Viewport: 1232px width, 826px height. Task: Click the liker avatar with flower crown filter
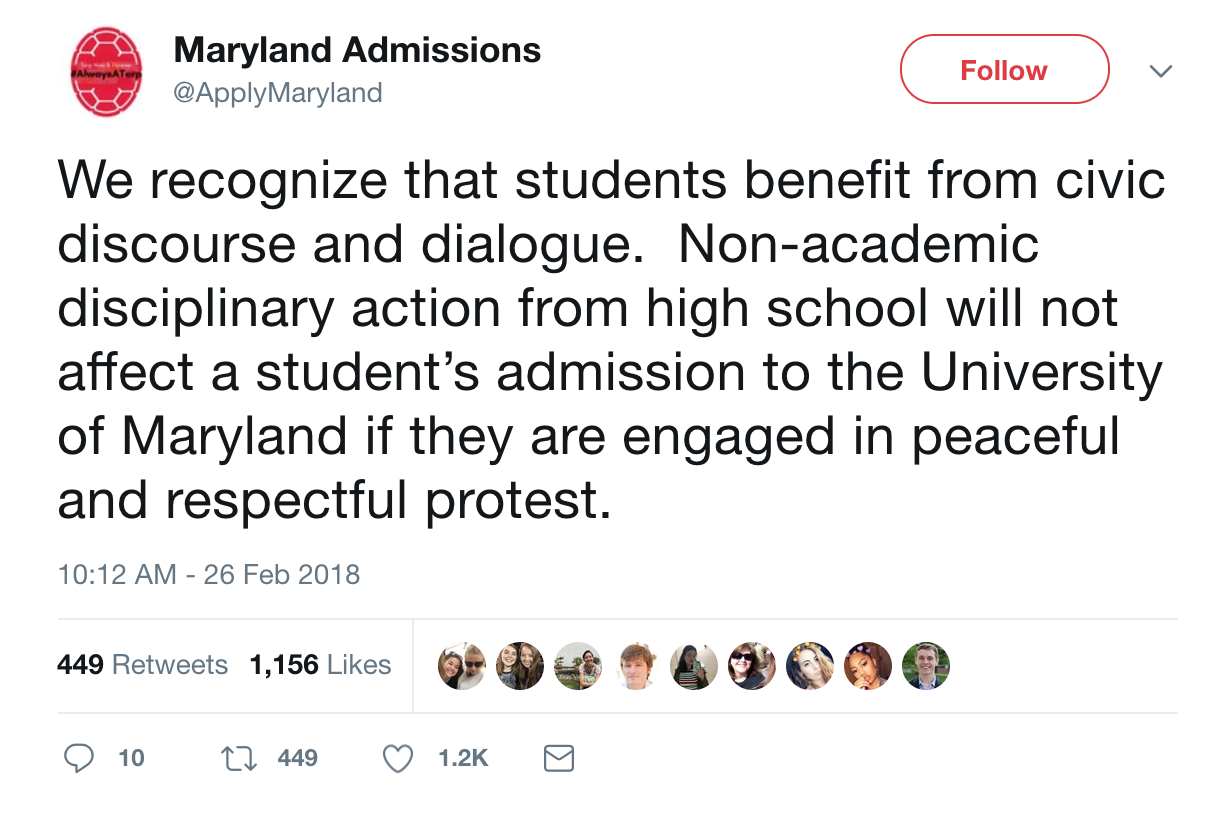[x=810, y=666]
